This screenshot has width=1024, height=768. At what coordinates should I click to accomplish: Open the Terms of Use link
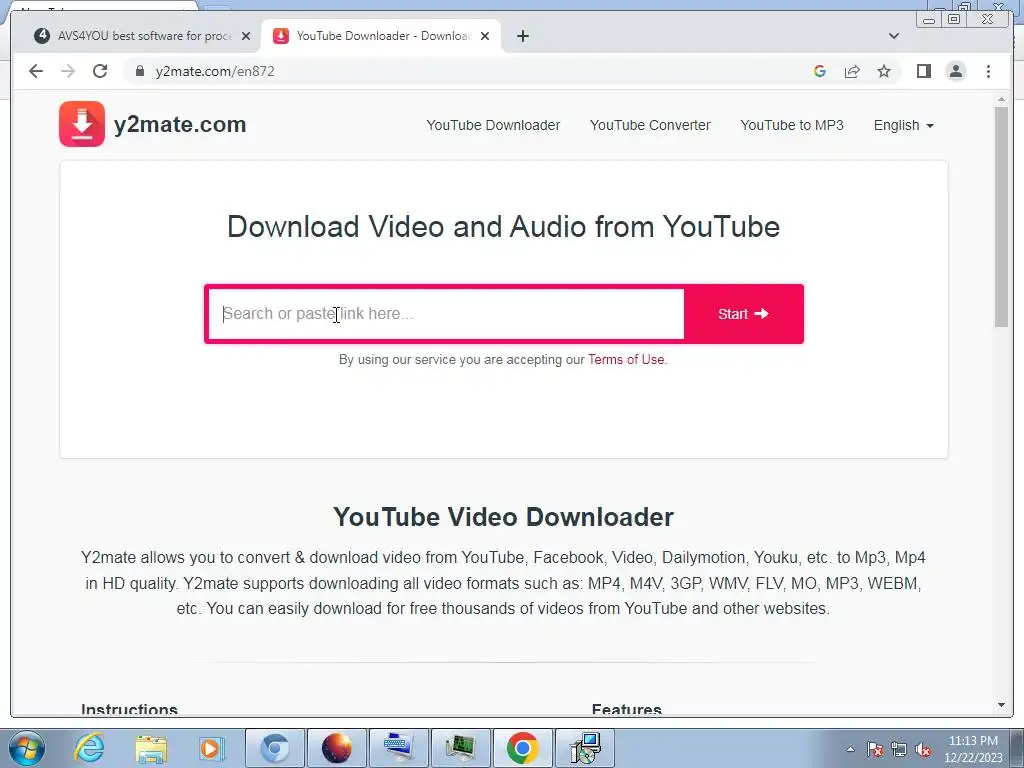pyautogui.click(x=626, y=359)
